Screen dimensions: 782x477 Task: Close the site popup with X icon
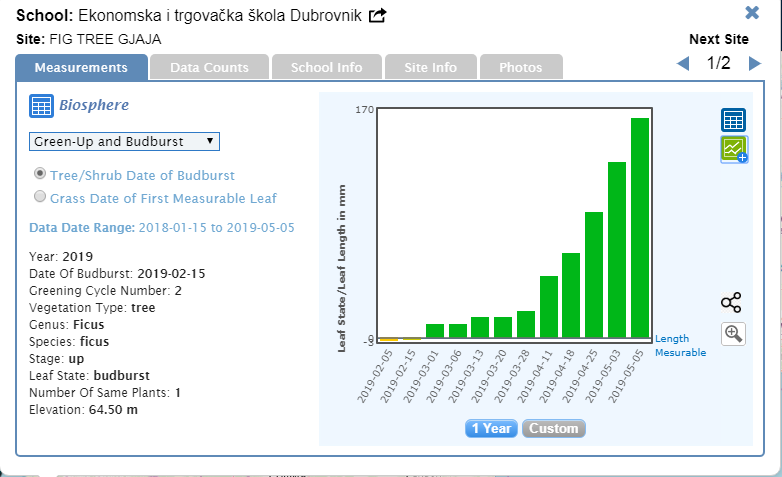click(752, 13)
